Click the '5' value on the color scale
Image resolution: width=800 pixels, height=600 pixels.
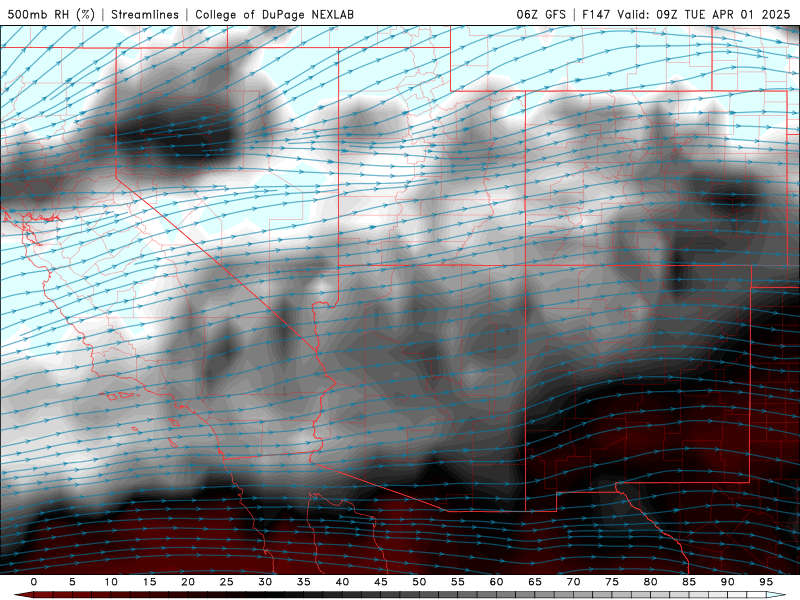[72, 582]
